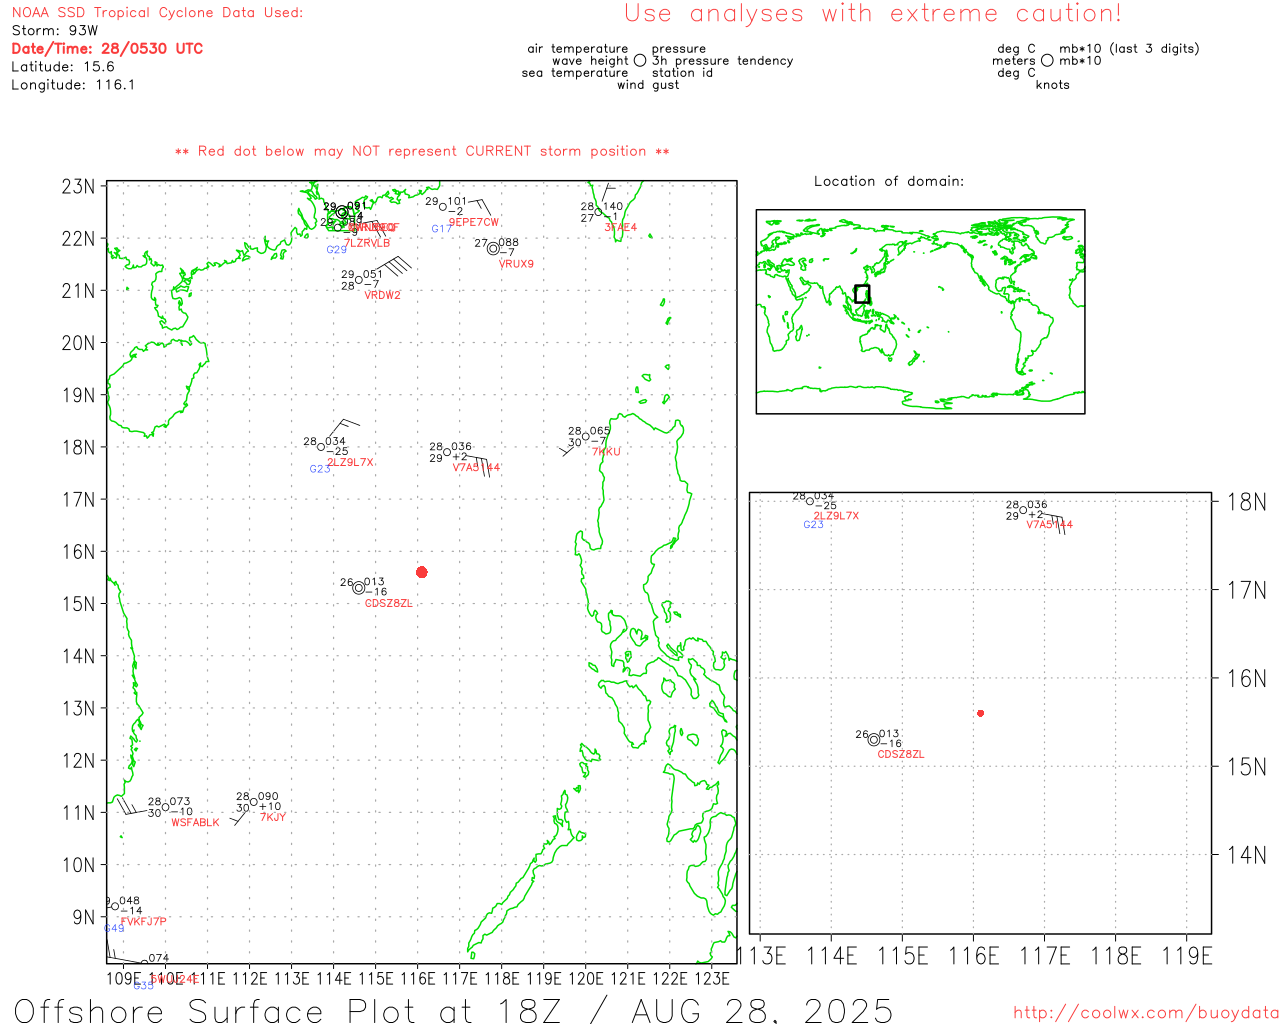Click the WSFABLK station circle marker

click(x=166, y=807)
